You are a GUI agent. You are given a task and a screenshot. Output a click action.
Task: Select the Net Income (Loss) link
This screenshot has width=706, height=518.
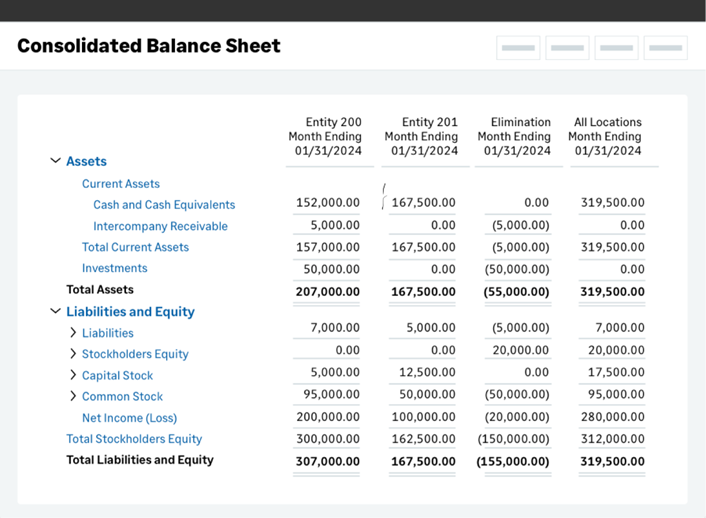tap(129, 418)
